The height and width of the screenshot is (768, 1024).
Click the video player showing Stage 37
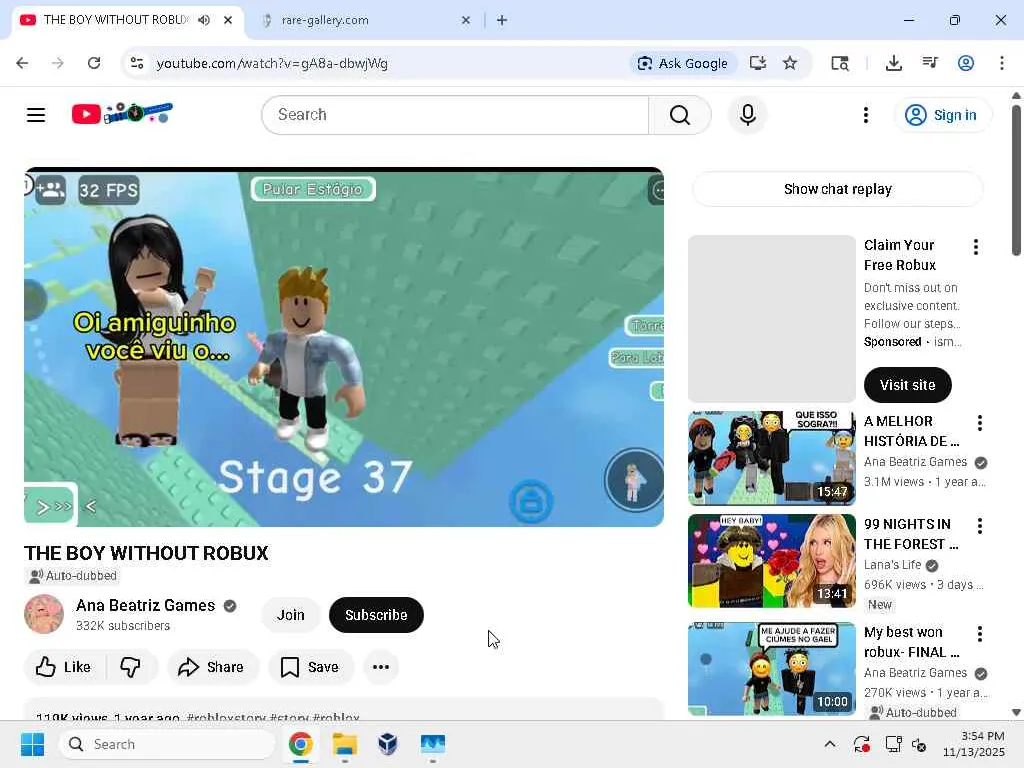coord(344,347)
